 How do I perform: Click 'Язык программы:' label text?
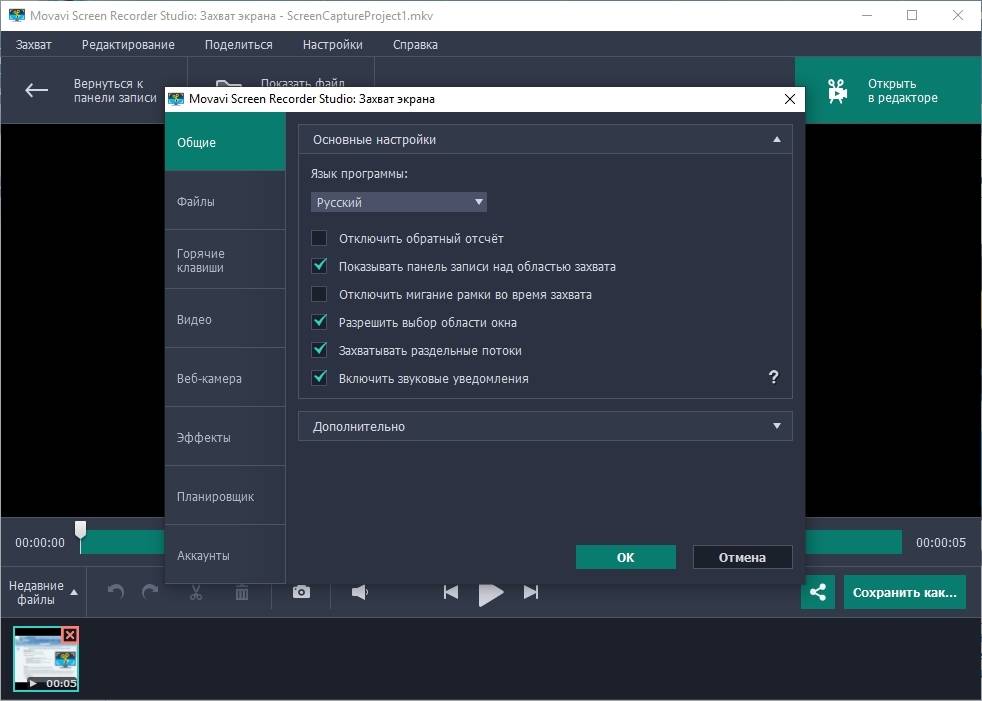pyautogui.click(x=359, y=174)
